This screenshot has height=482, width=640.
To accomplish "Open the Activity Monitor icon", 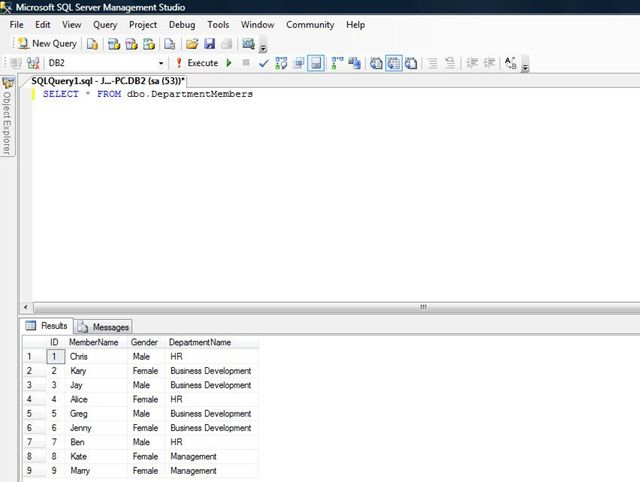I will click(248, 44).
